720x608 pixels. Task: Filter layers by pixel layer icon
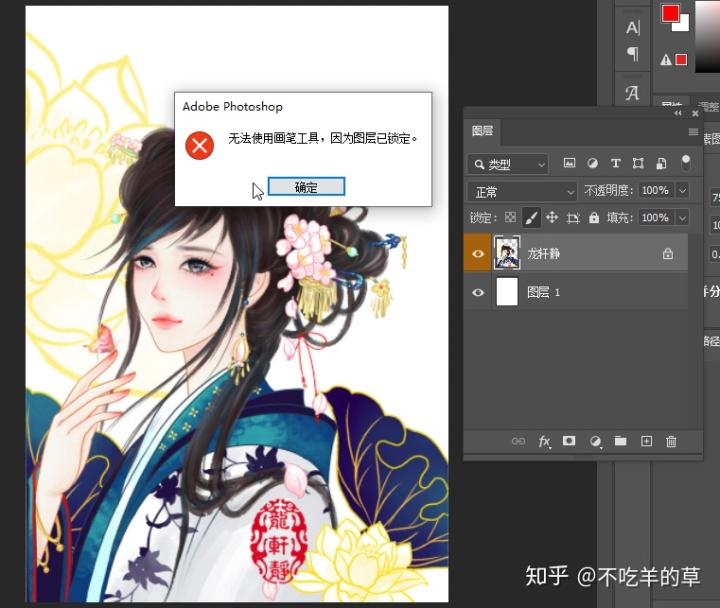click(x=569, y=163)
